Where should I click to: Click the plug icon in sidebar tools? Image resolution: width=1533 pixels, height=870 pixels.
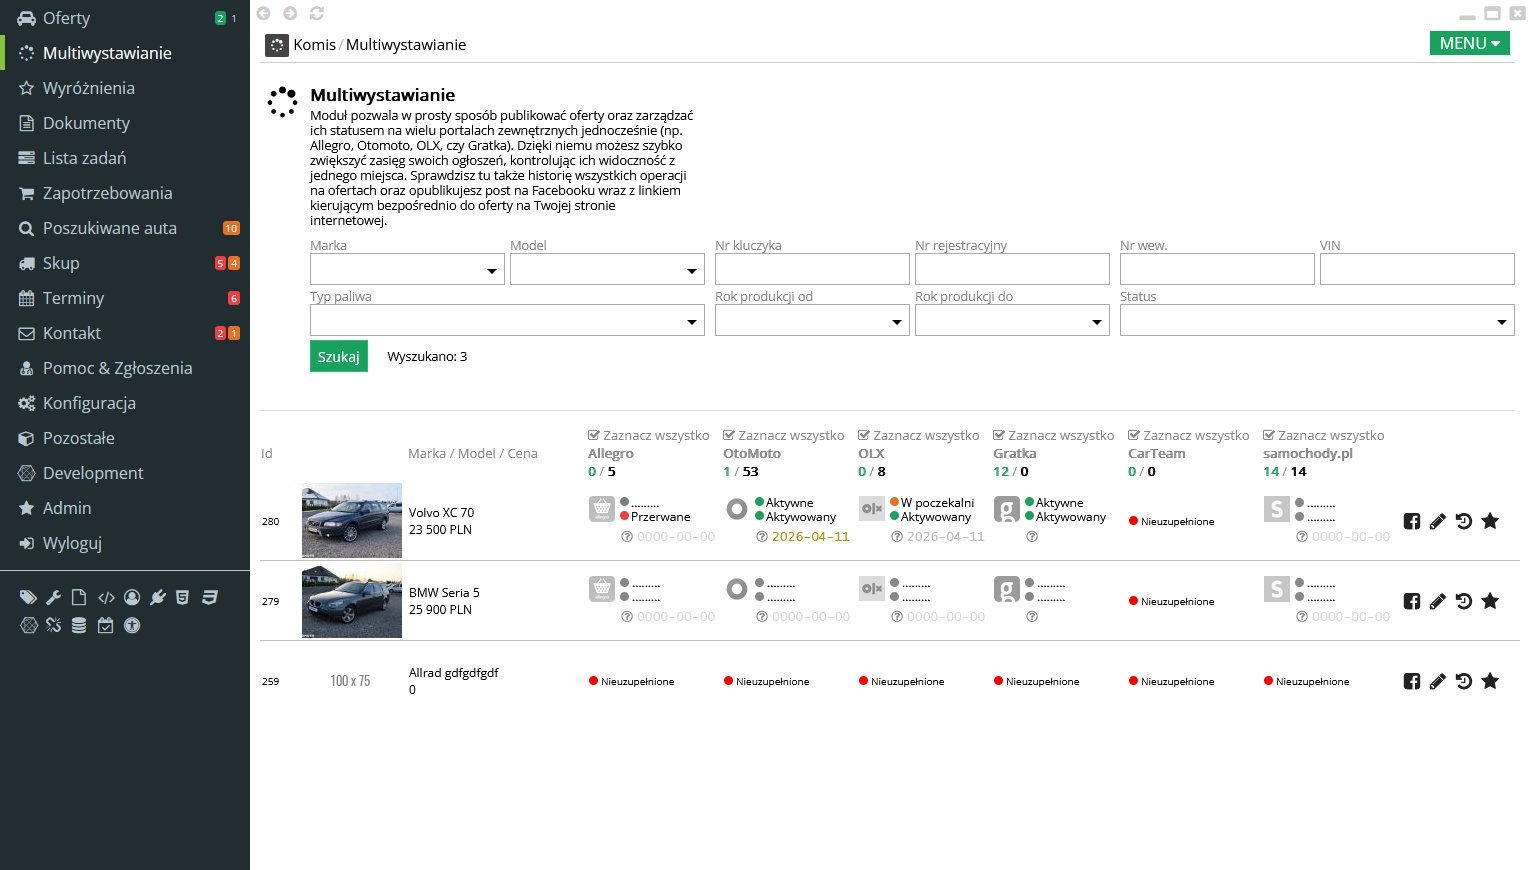157,597
